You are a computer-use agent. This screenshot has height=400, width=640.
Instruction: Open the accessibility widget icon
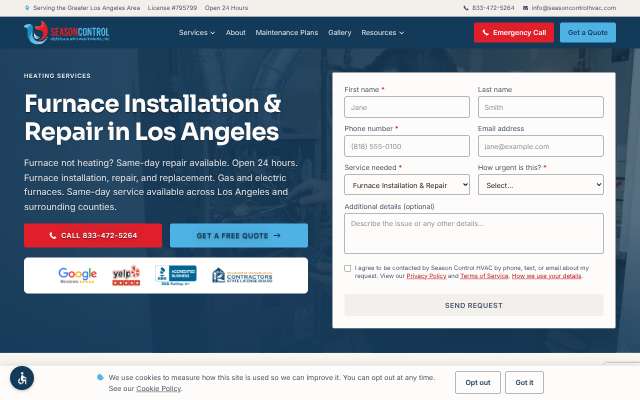tap(22, 378)
